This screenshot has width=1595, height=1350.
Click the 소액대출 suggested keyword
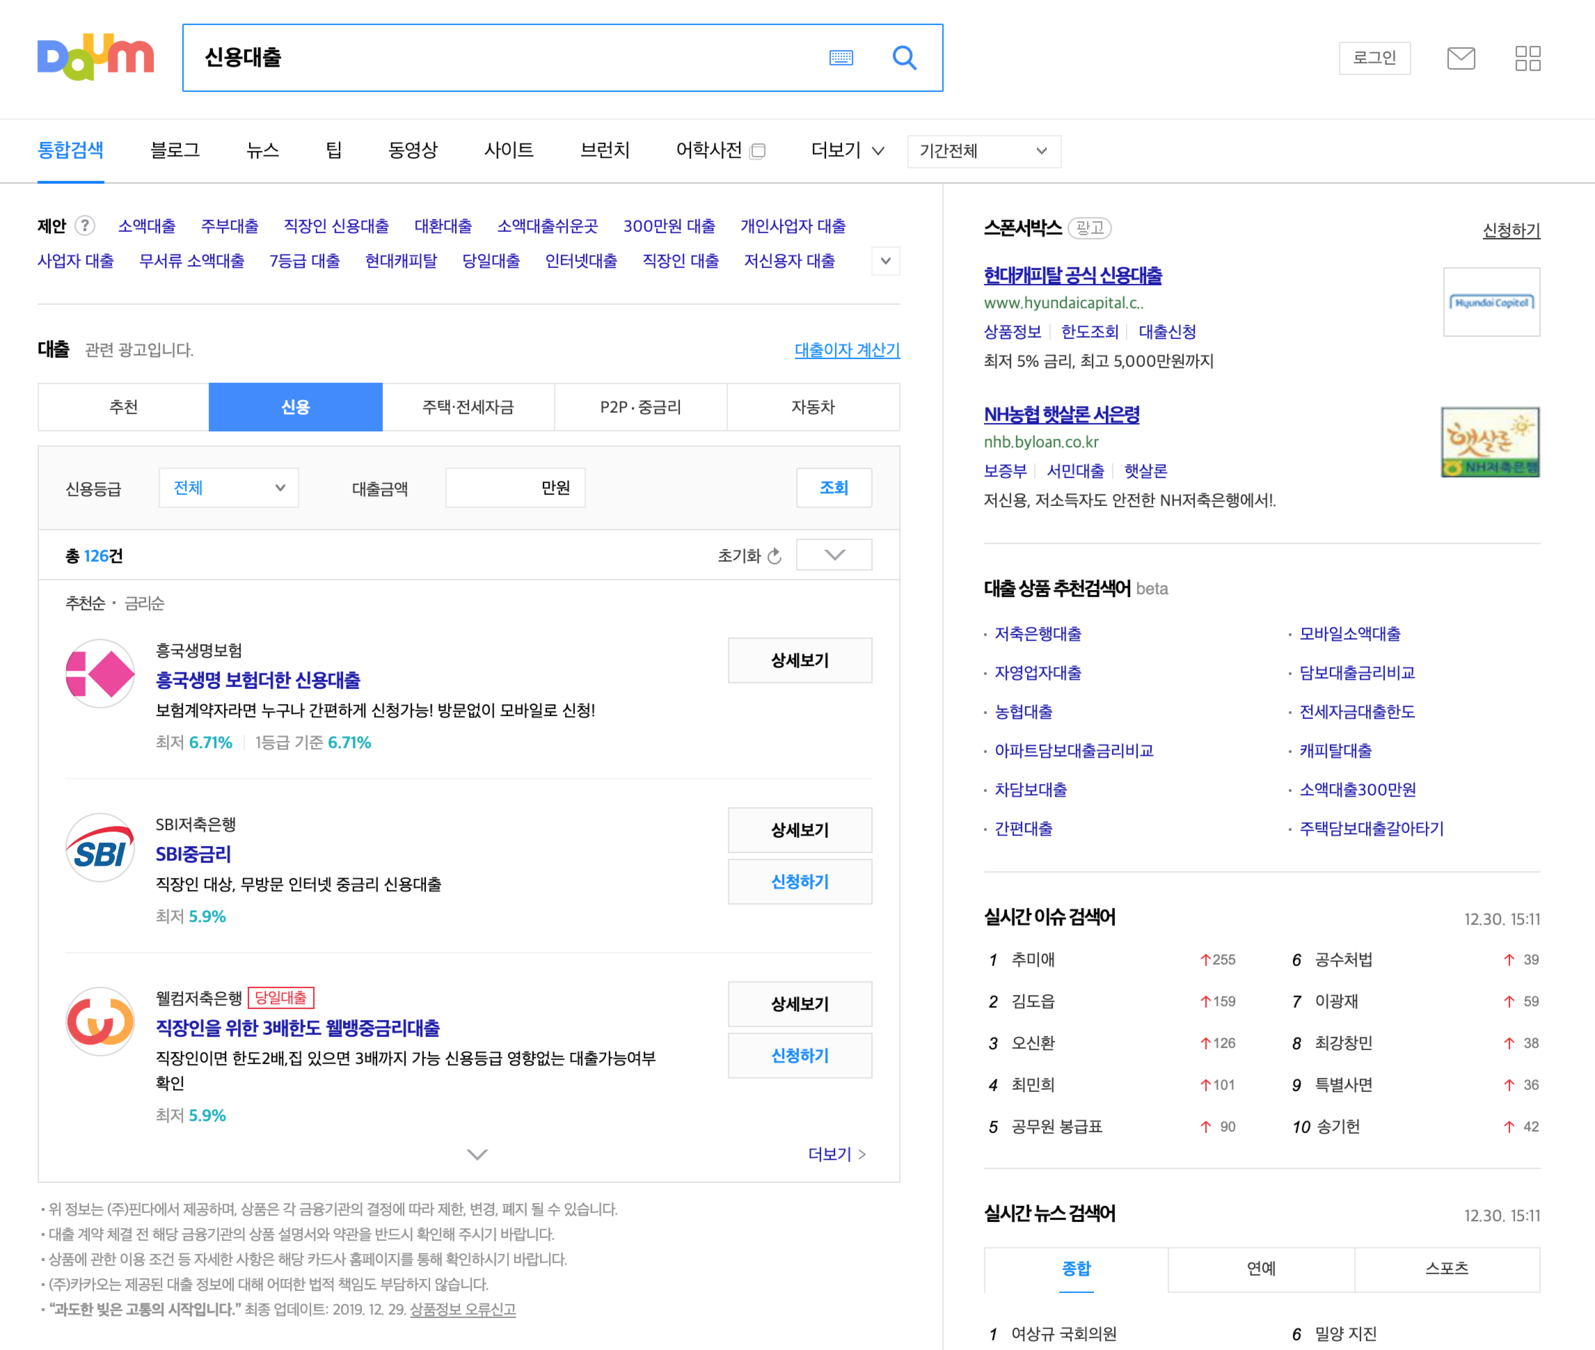pyautogui.click(x=147, y=226)
